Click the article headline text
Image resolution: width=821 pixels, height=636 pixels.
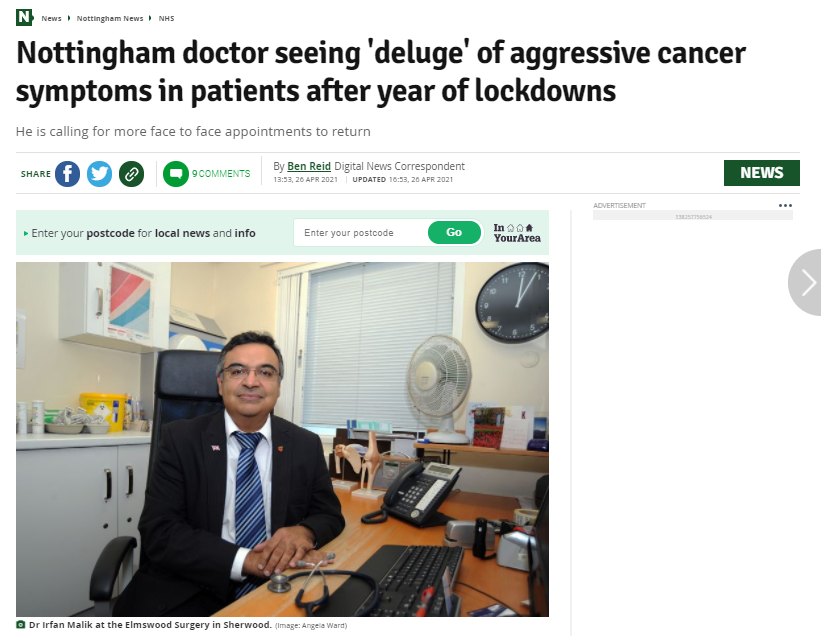pos(381,72)
